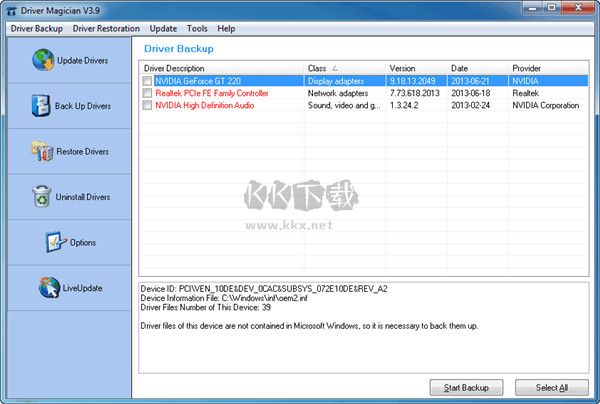The width and height of the screenshot is (600, 404).
Task: Click the NVIDIA Corporation provider cell
Action: (x=546, y=105)
